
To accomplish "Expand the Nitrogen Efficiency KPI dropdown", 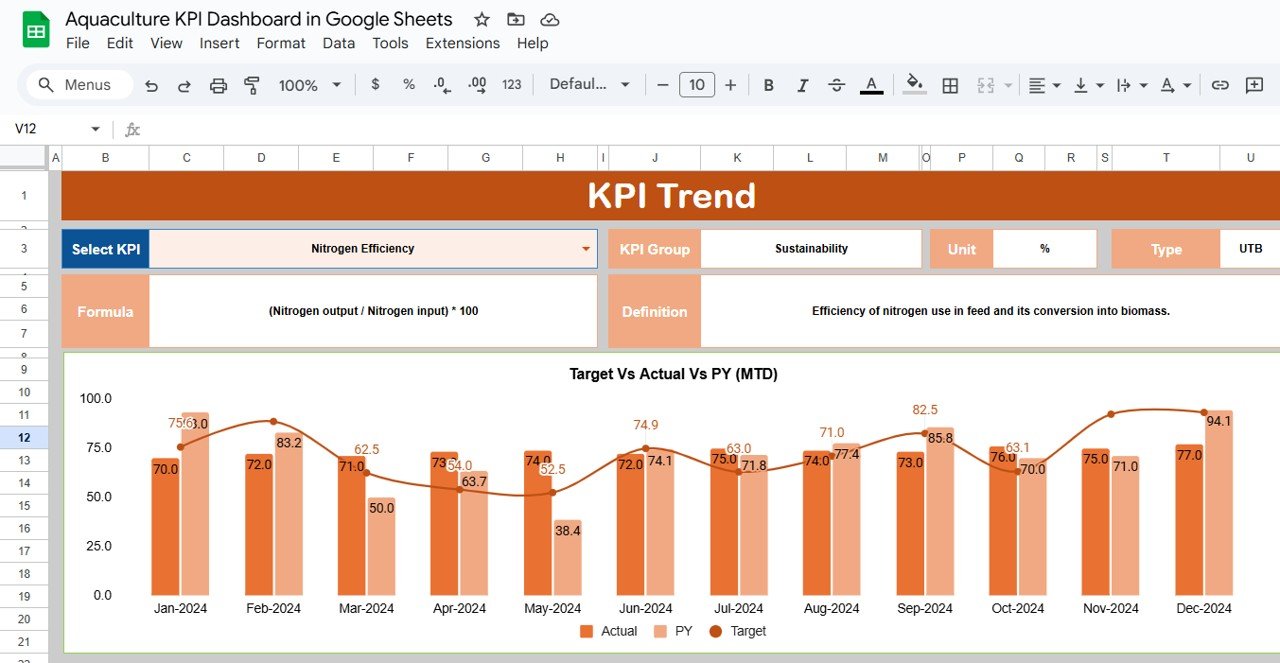I will 586,249.
